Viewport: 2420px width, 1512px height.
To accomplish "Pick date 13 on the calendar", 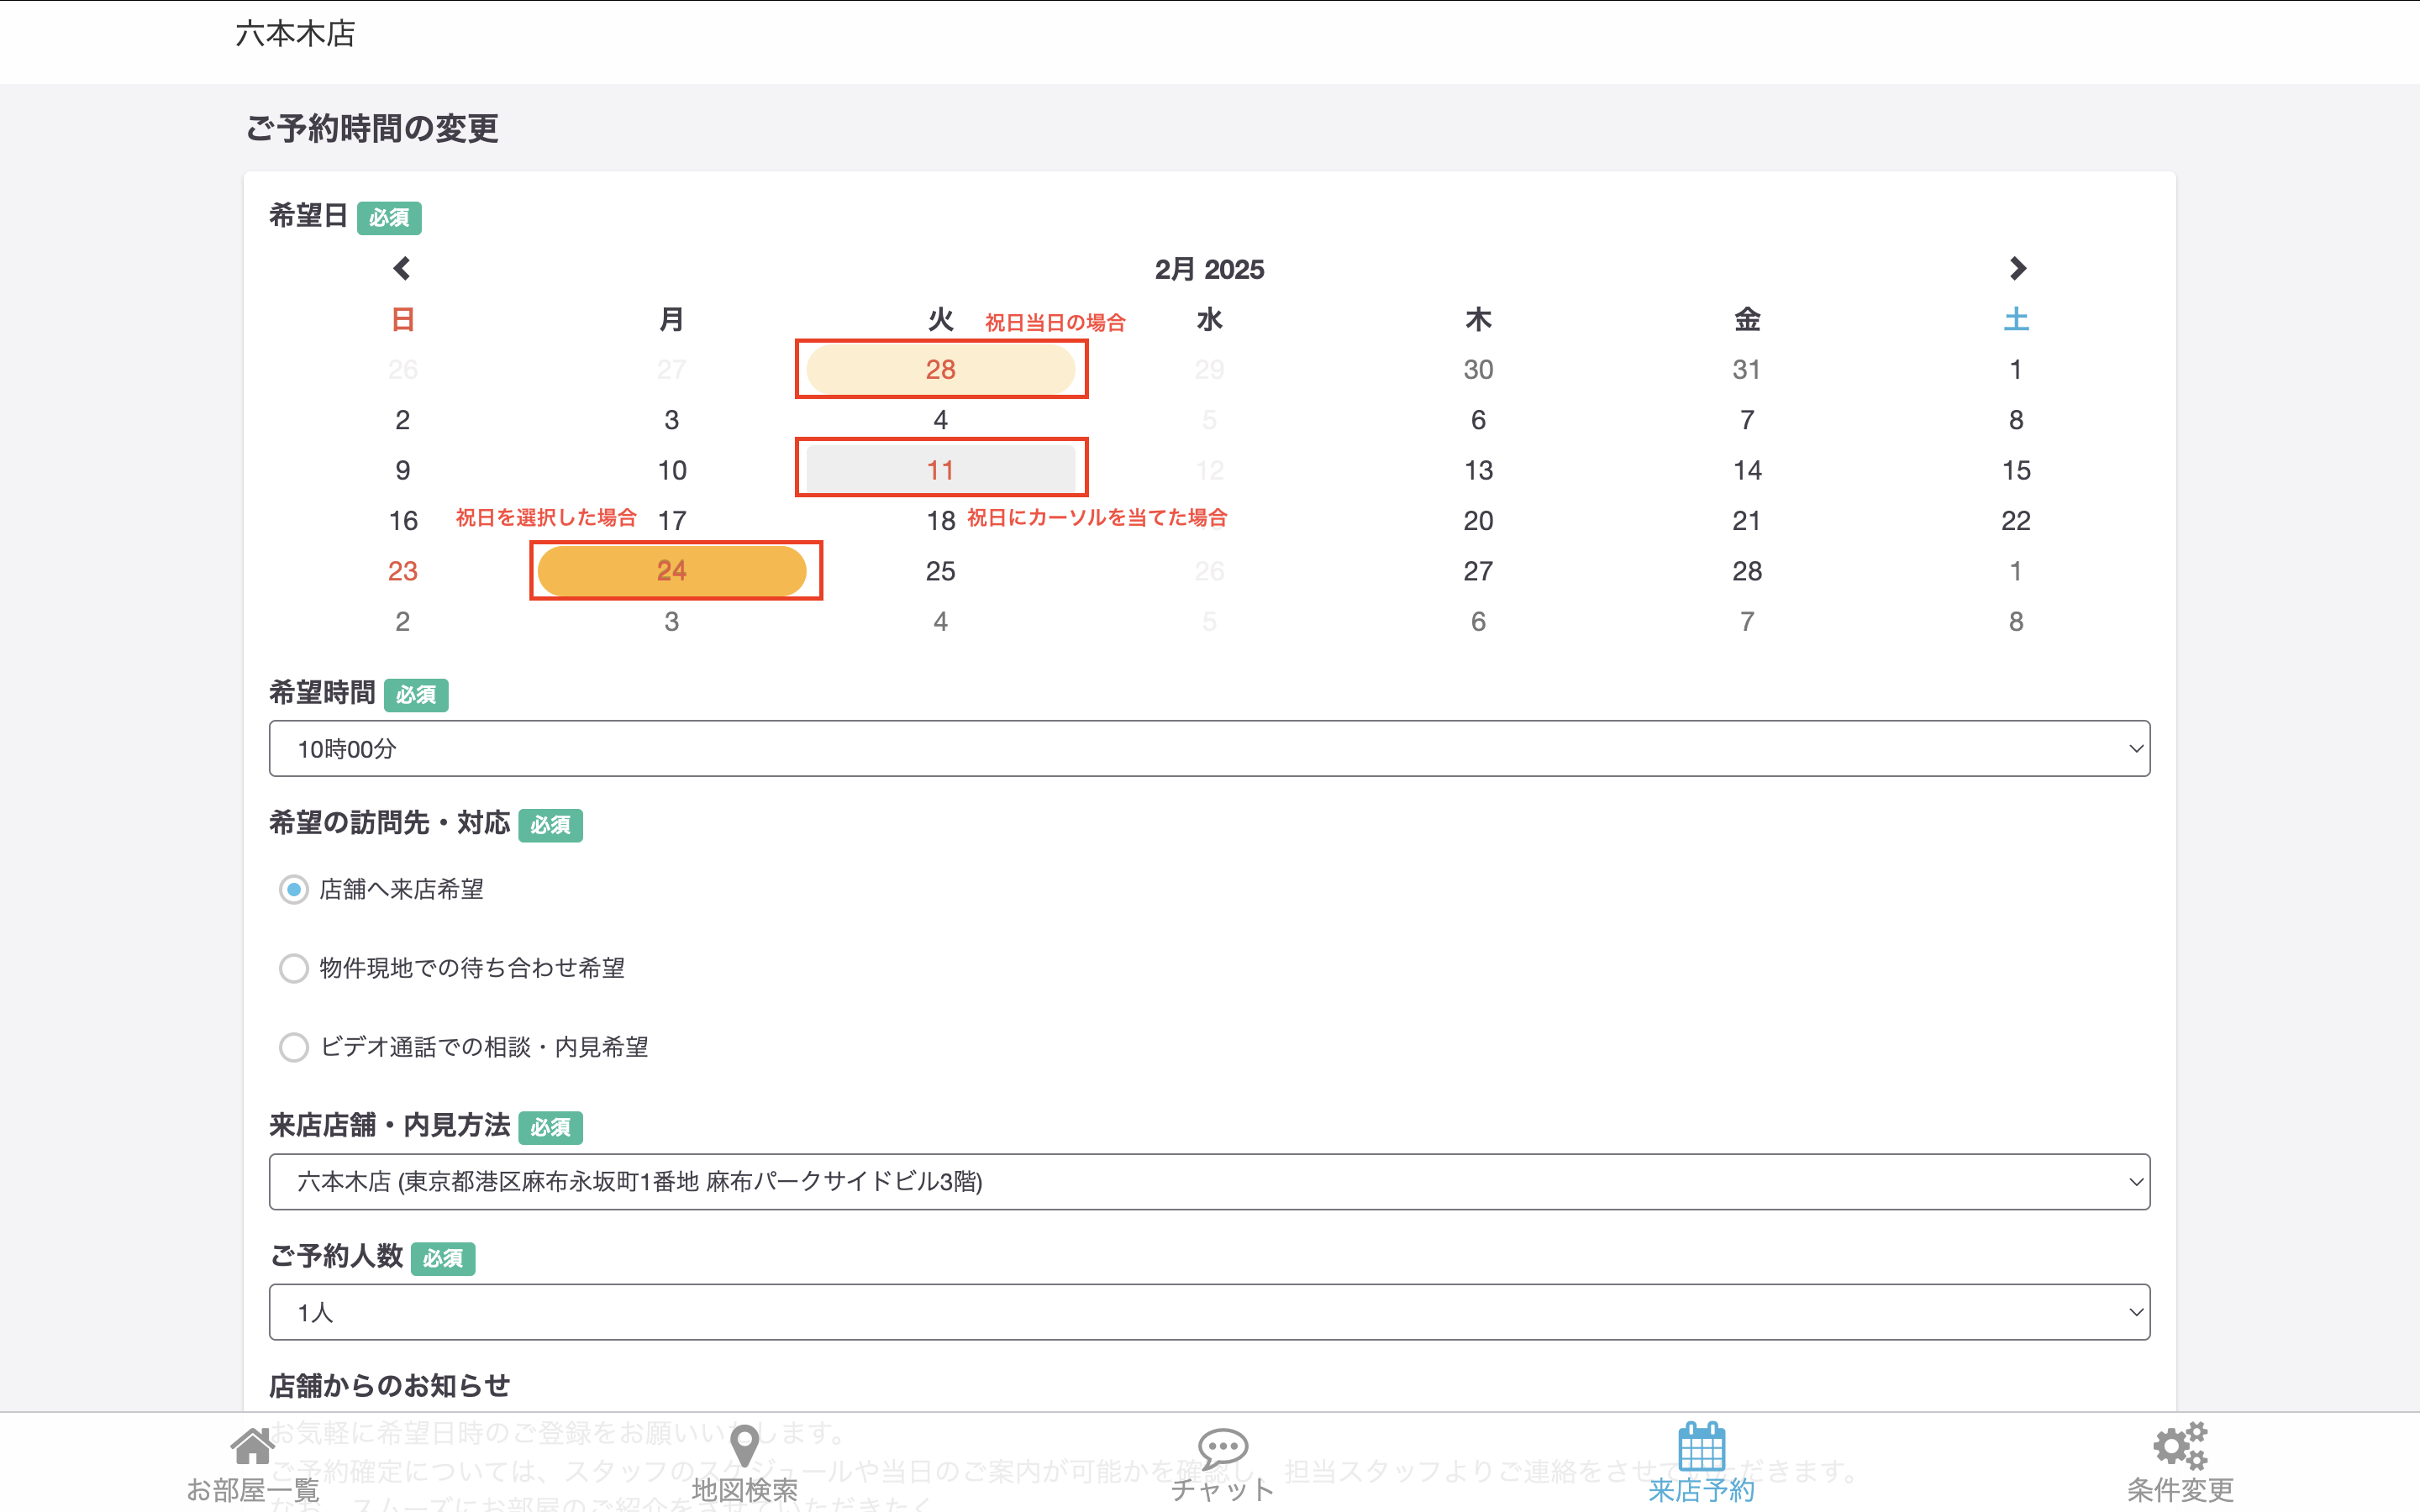I will click(1478, 470).
